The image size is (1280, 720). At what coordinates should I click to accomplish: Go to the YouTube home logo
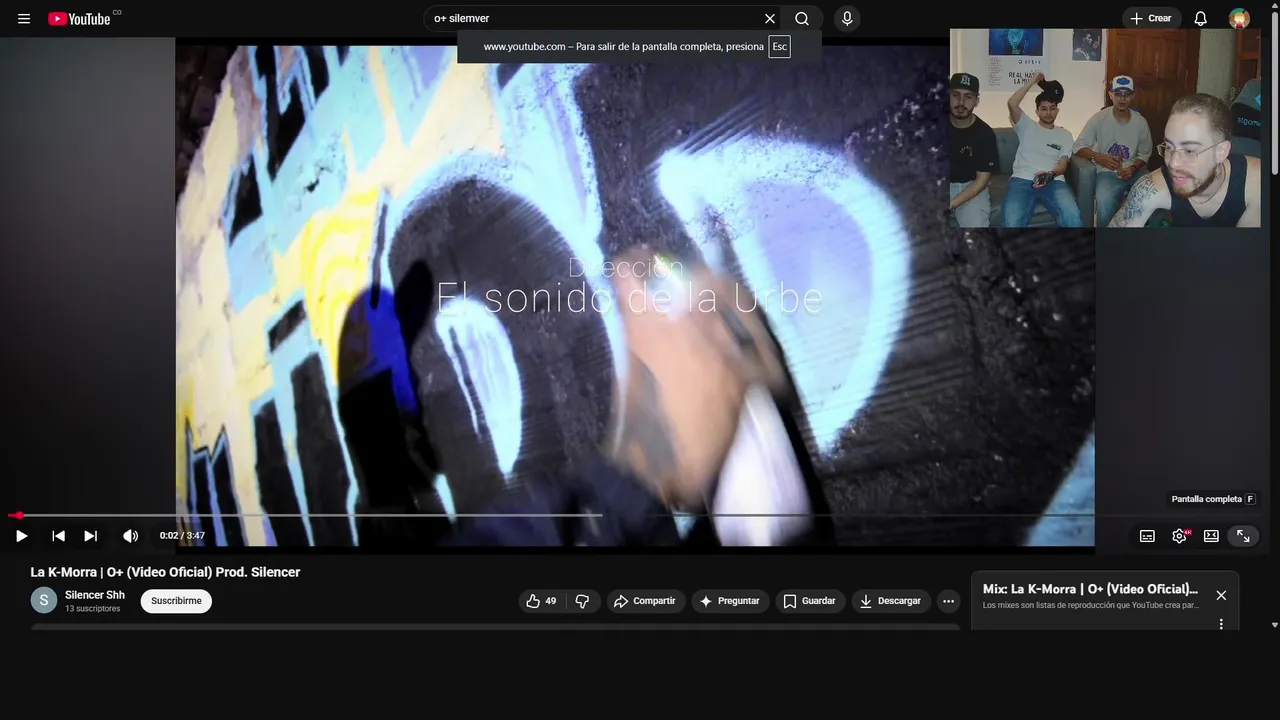79,19
